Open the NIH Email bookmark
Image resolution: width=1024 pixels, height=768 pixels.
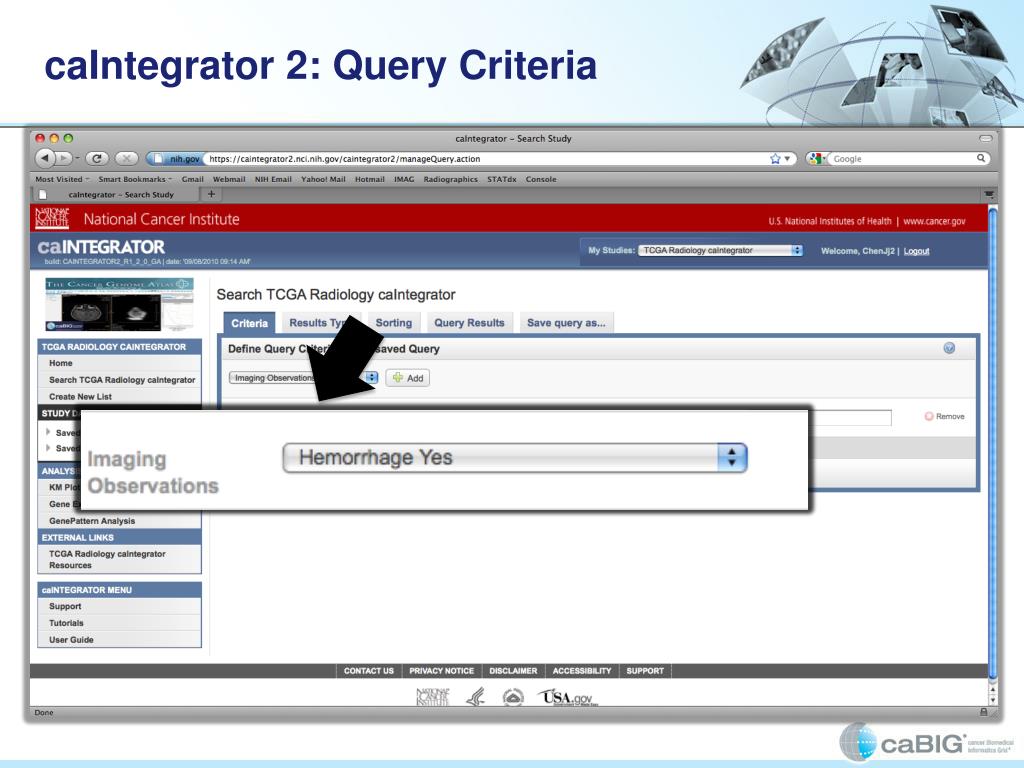pos(273,179)
